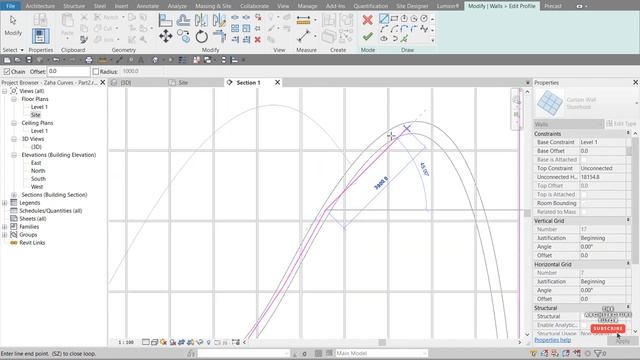This screenshot has height=360, width=640.
Task: Toggle Top is Attached checkbox
Action: point(583,194)
